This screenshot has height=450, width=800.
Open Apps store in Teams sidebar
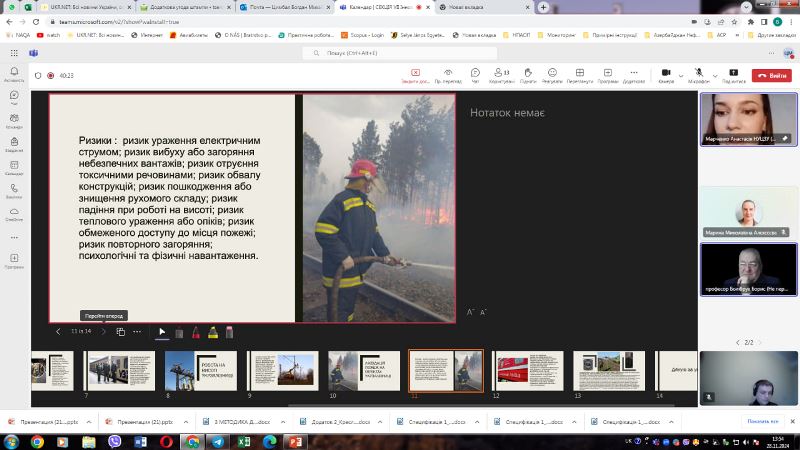[14, 261]
